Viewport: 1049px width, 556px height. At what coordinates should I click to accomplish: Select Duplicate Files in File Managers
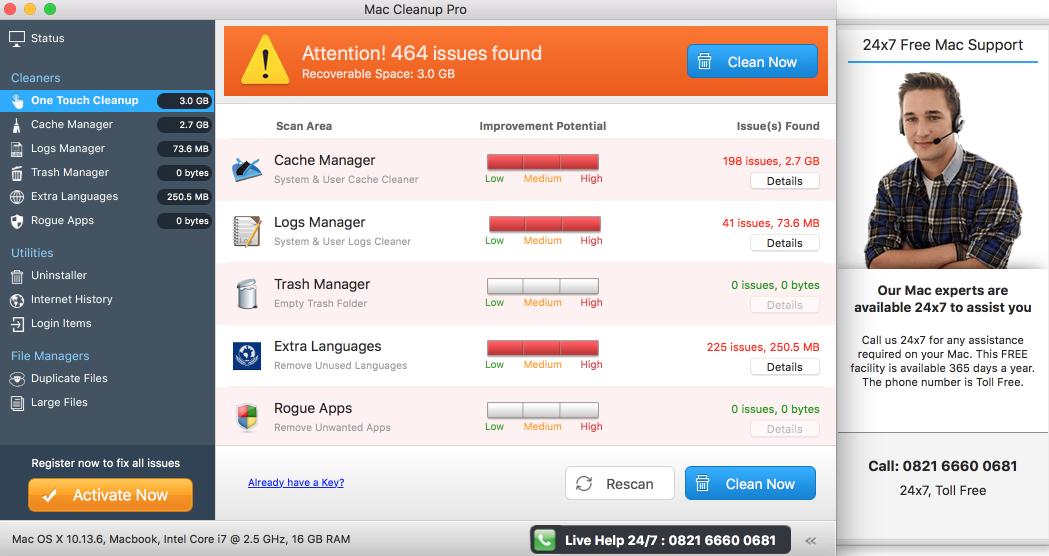tap(69, 378)
